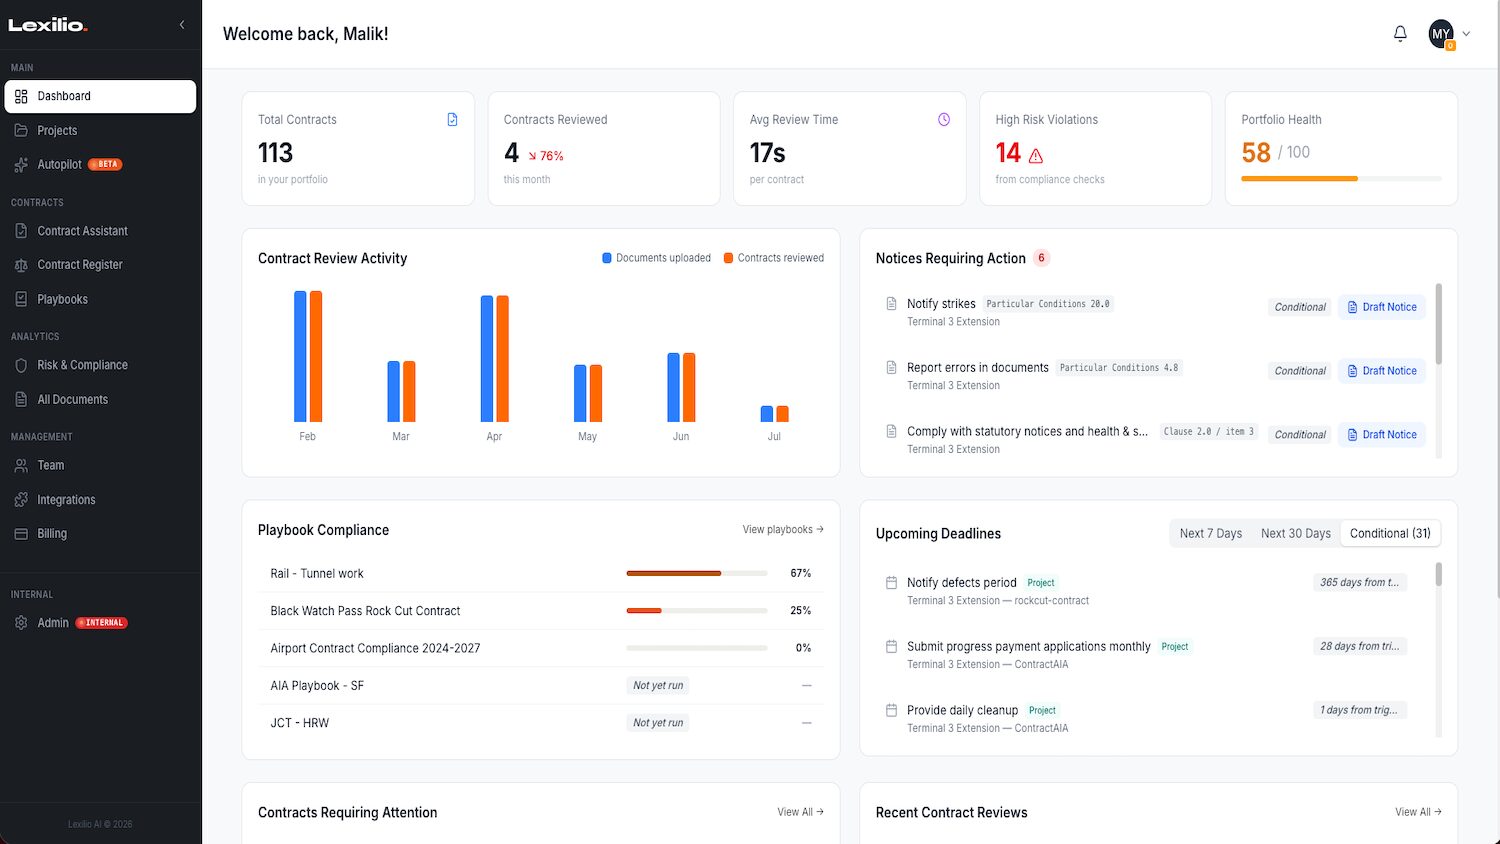Viewport: 1500px width, 844px height.
Task: Click the Dashboard grid icon in sidebar
Action: click(x=21, y=97)
